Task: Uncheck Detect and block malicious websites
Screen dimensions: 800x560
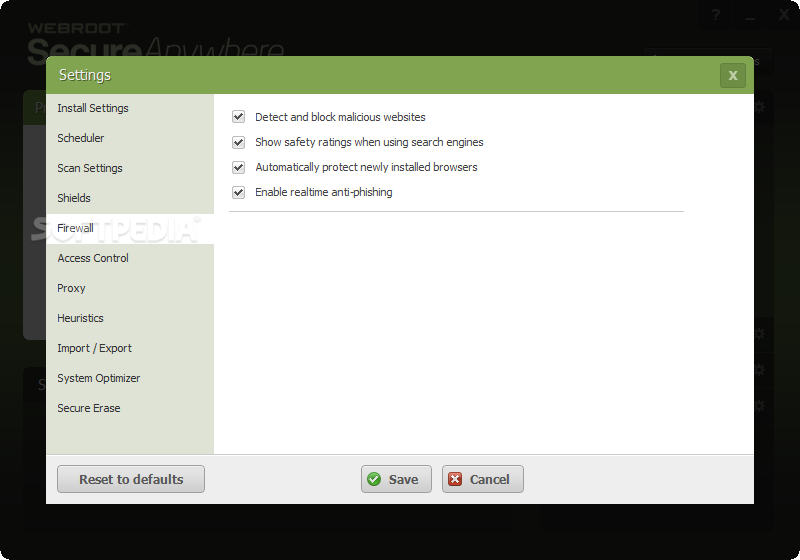Action: click(x=238, y=117)
